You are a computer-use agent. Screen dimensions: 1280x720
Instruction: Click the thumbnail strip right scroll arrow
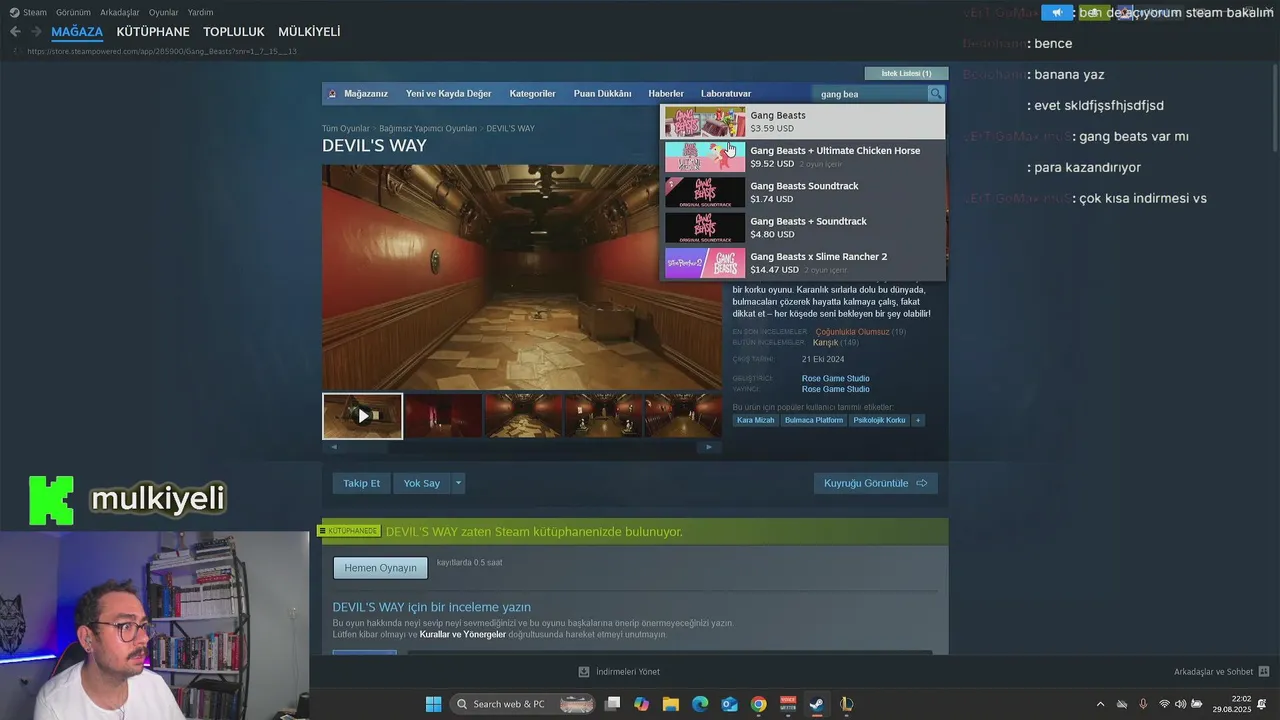[x=709, y=447]
